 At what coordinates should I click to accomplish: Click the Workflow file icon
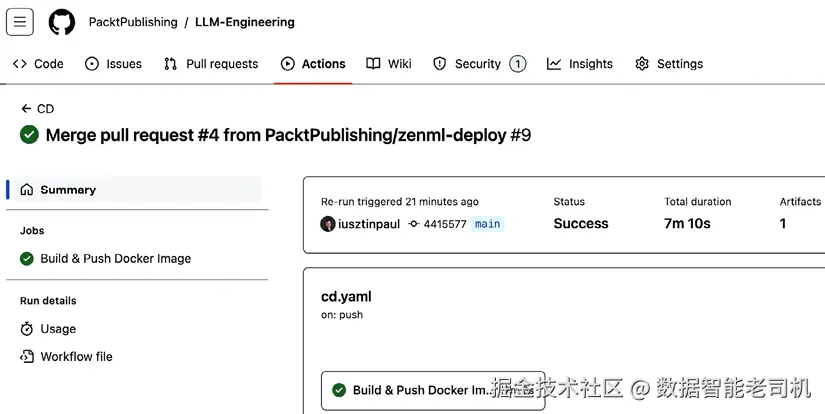(x=27, y=357)
